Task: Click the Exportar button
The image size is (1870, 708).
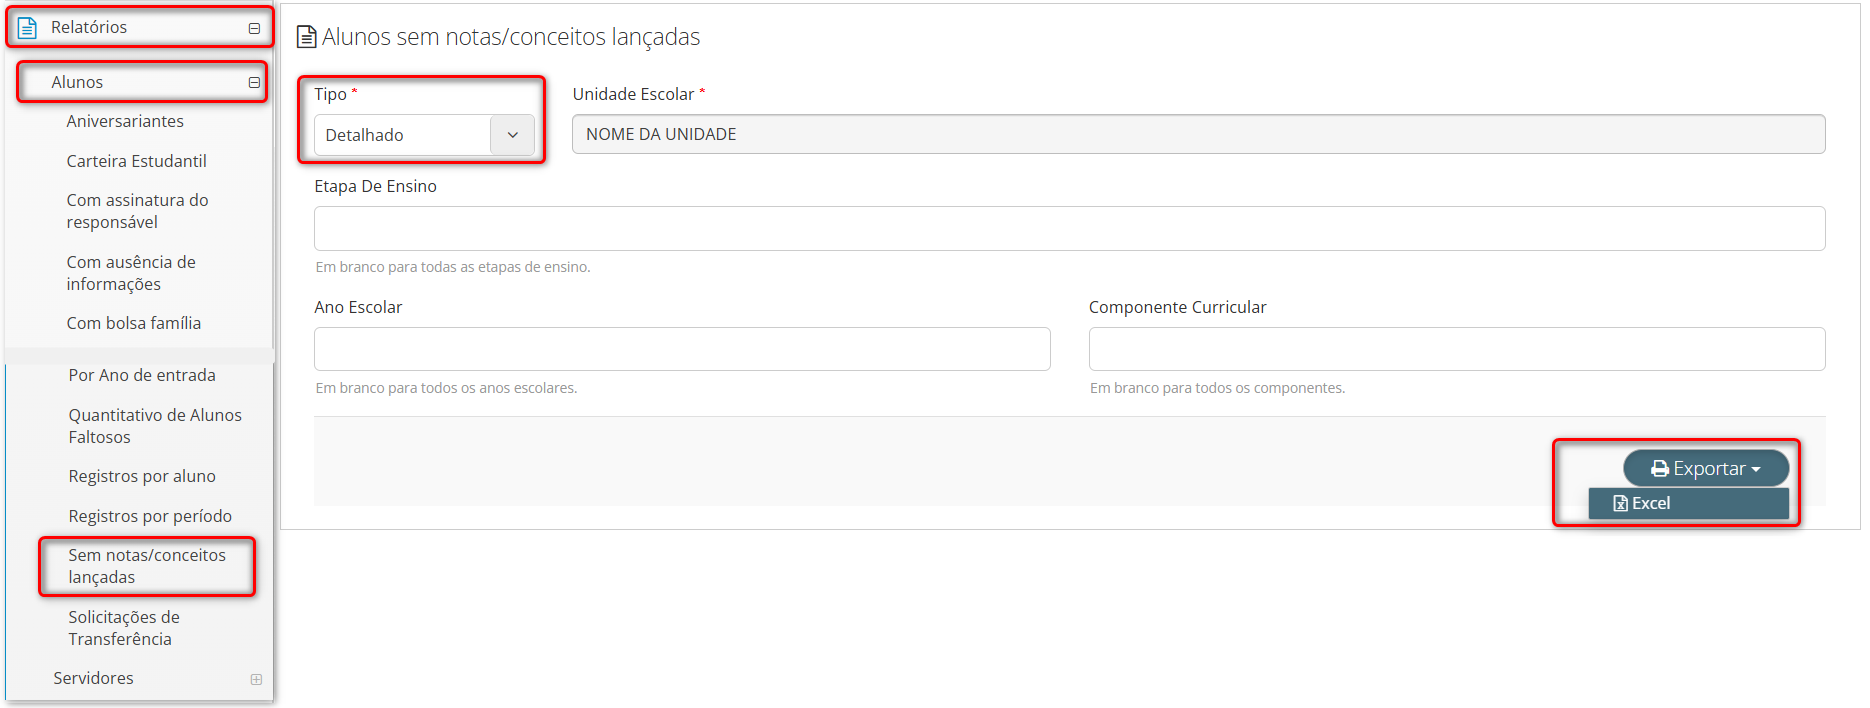Action: click(1705, 468)
